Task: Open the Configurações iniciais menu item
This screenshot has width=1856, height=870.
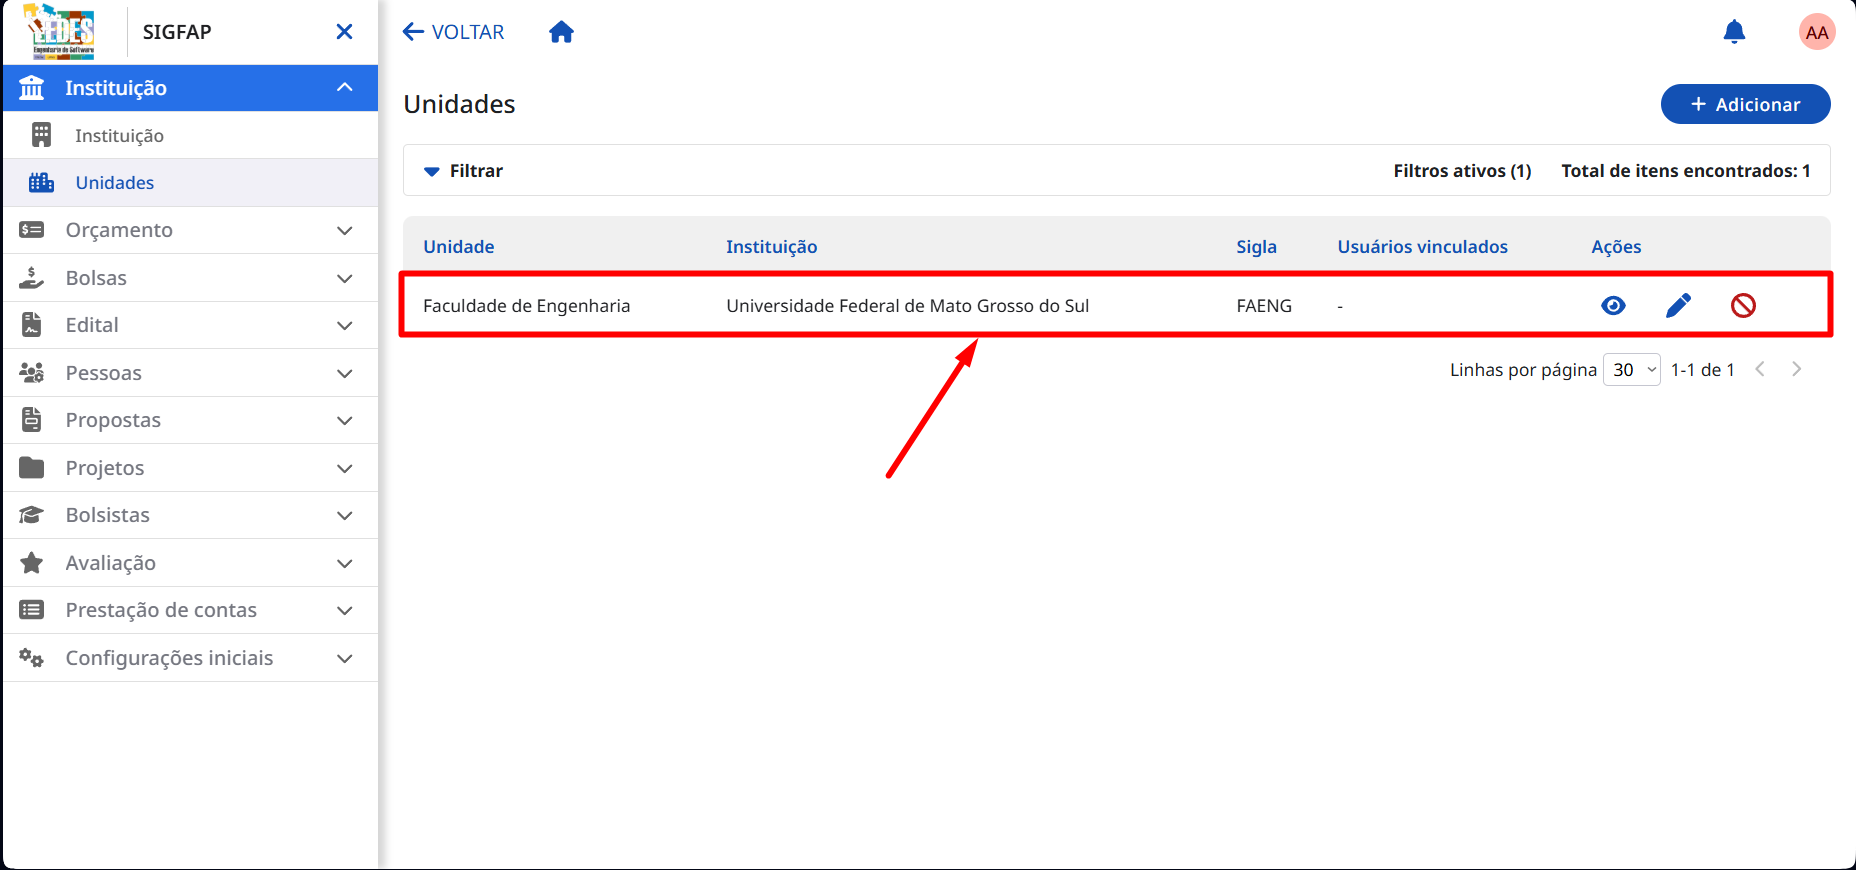Action: click(x=191, y=658)
